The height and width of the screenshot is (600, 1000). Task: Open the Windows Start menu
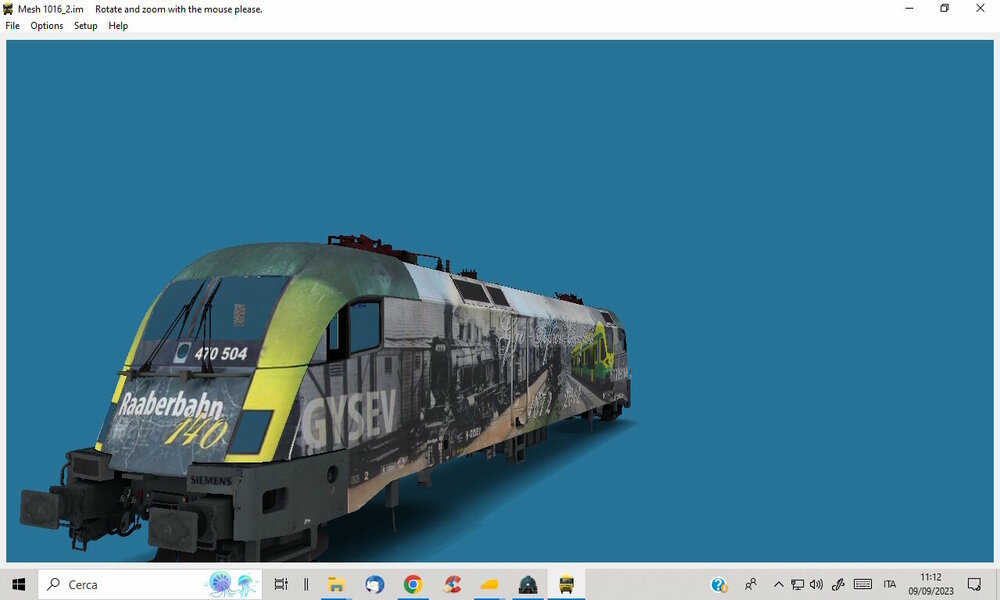[18, 584]
